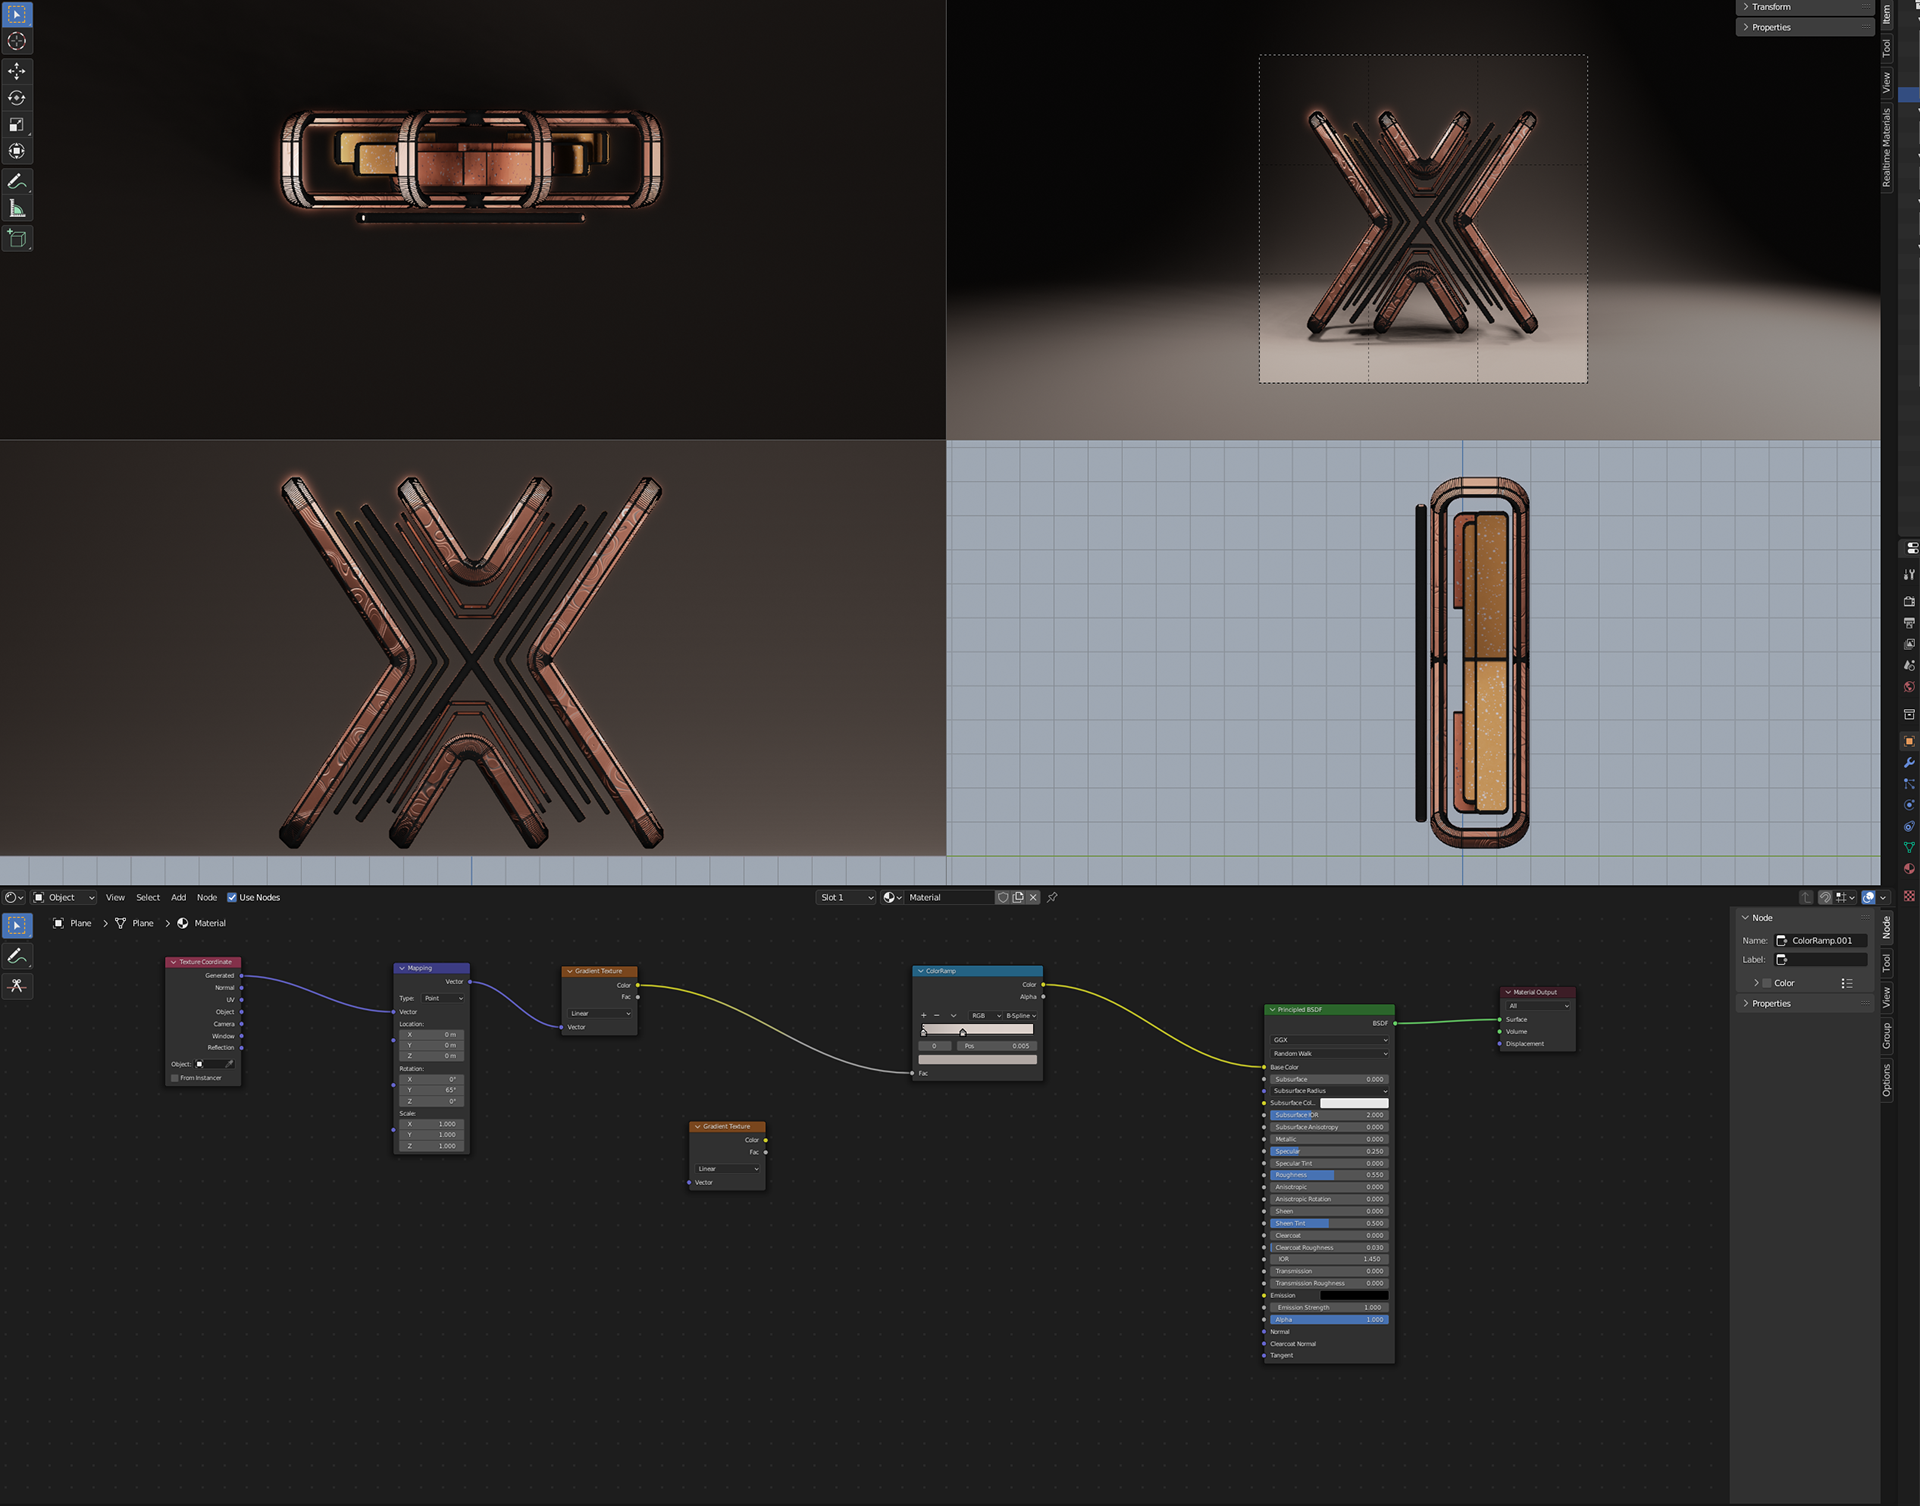Open the Add menu in node editor

(x=178, y=897)
